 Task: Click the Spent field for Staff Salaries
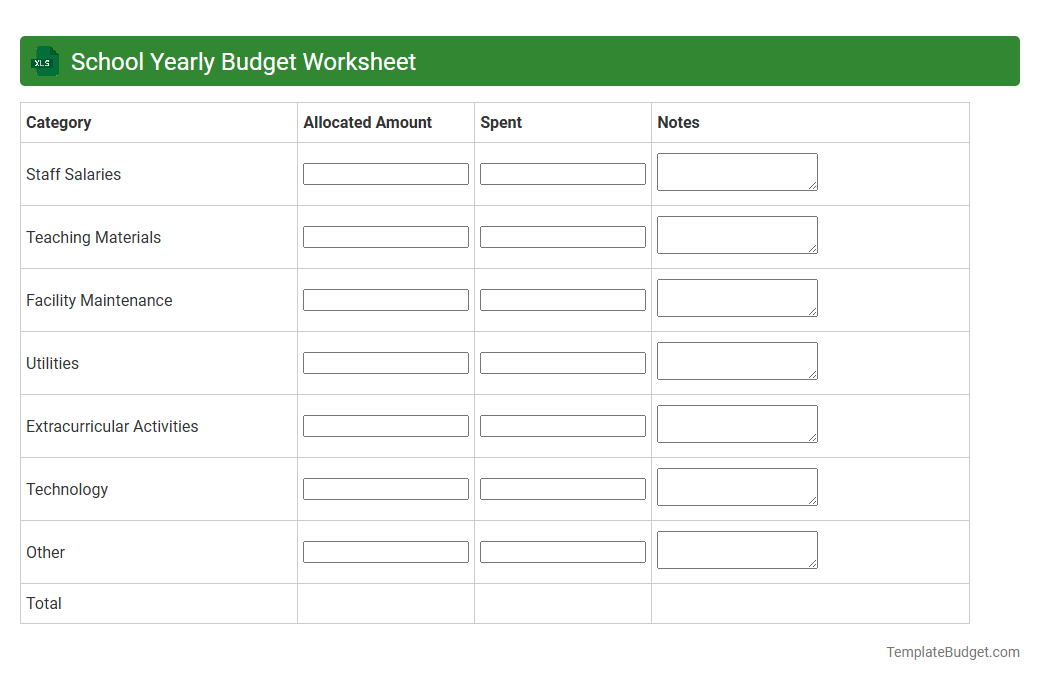(562, 173)
